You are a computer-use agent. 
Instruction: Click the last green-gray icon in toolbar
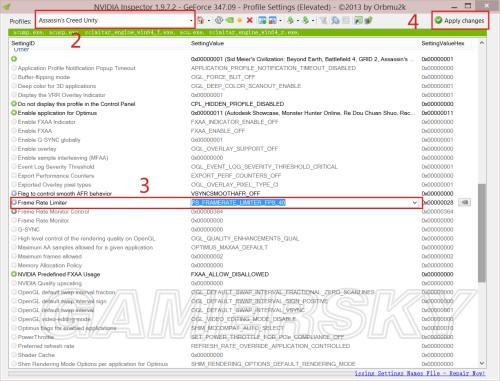pos(369,20)
